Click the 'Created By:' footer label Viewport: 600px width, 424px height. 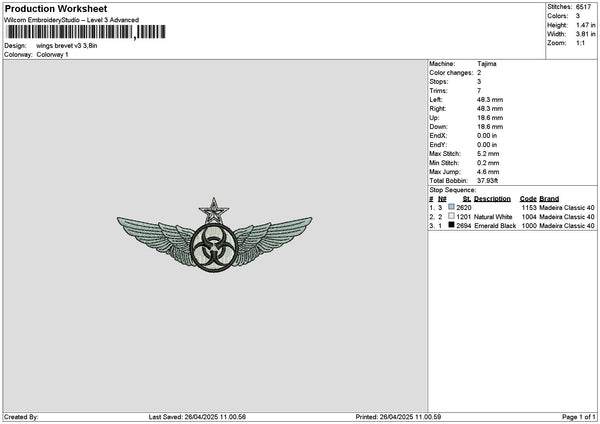[x=21, y=417]
